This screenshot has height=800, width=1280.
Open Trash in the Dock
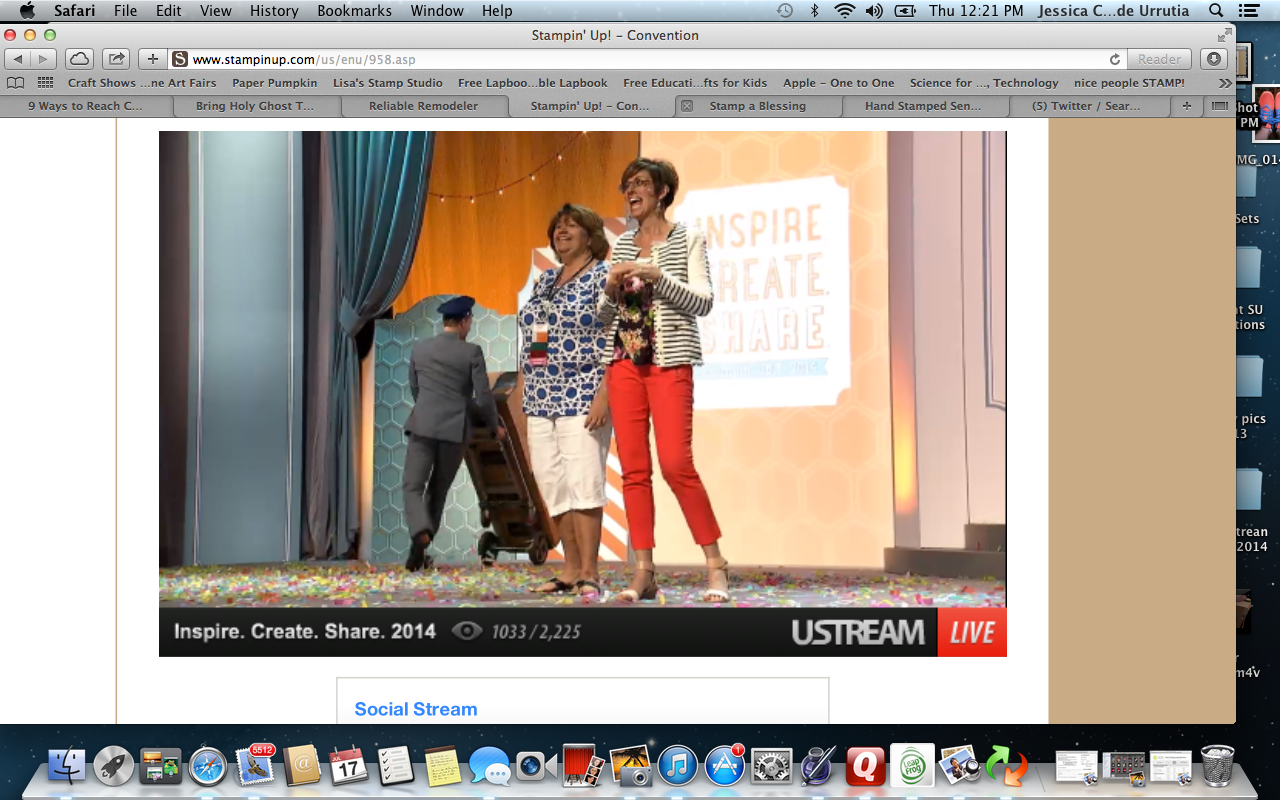pyautogui.click(x=1217, y=766)
